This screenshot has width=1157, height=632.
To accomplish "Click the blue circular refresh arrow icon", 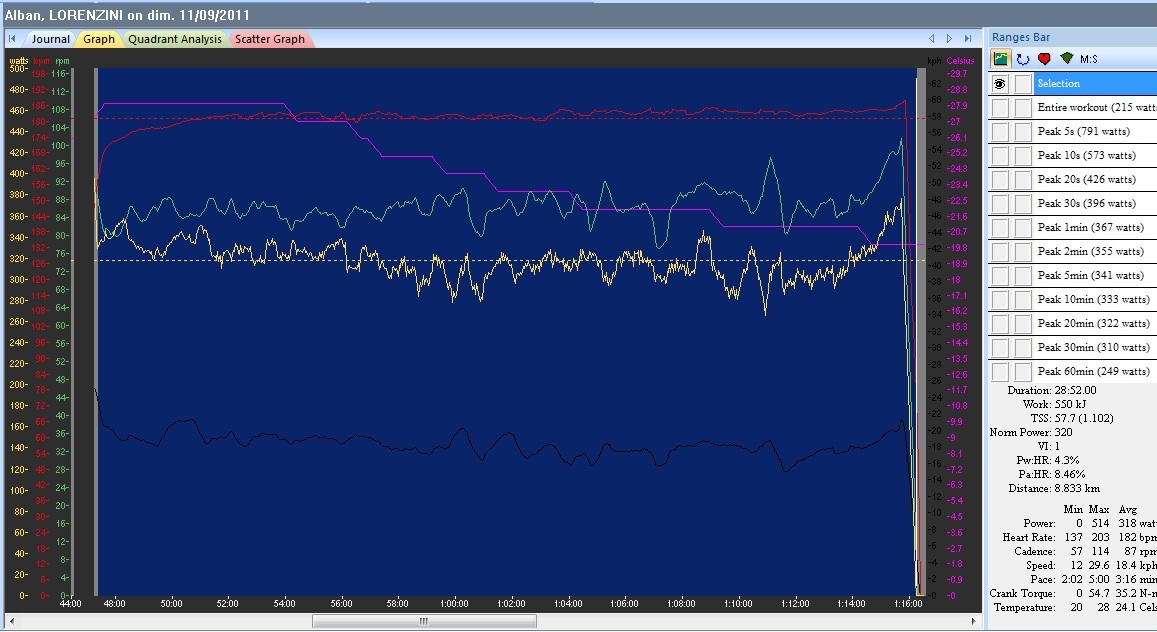I will point(1023,59).
